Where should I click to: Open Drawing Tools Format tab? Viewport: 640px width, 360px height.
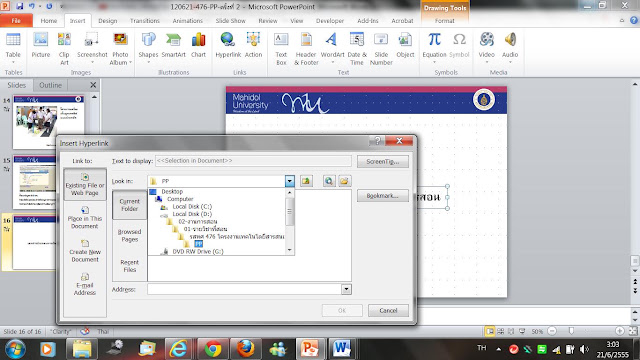[444, 21]
